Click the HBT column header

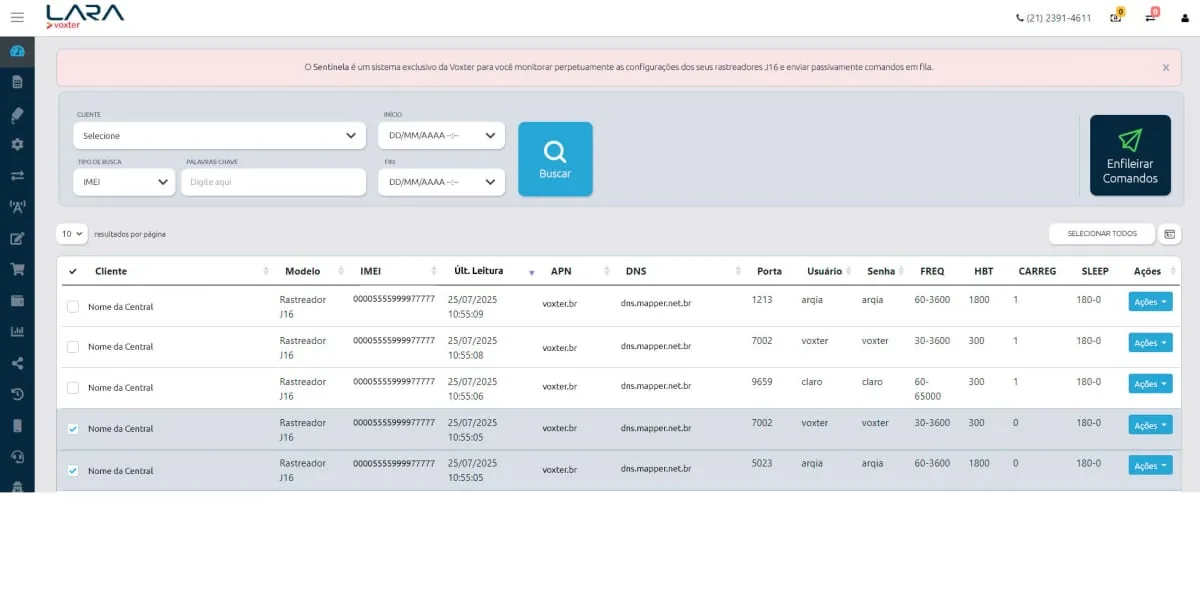coord(984,271)
